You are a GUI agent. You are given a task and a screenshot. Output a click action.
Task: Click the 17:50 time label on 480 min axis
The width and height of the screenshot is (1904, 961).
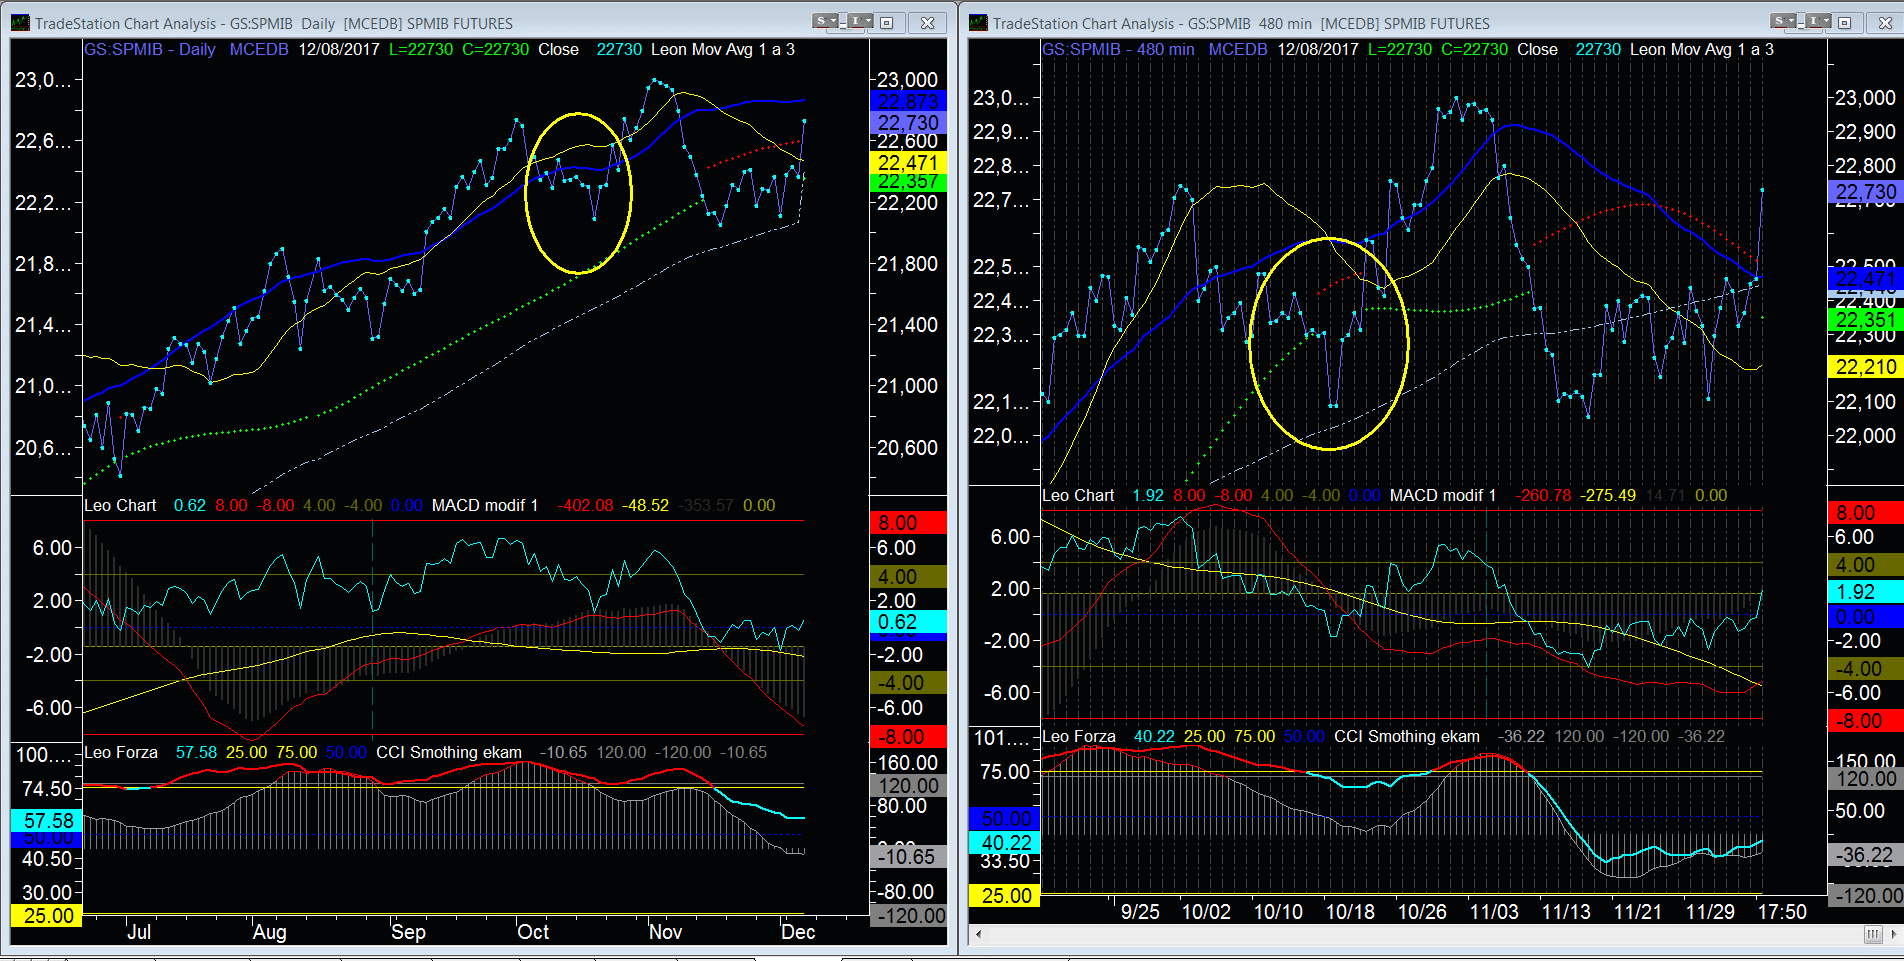click(1782, 912)
